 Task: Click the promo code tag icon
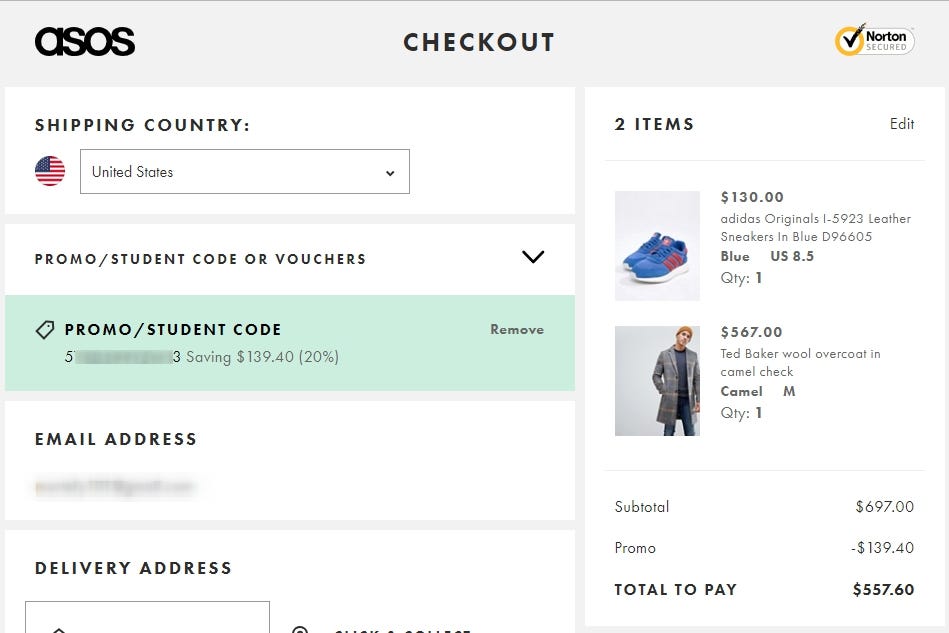coord(44,329)
